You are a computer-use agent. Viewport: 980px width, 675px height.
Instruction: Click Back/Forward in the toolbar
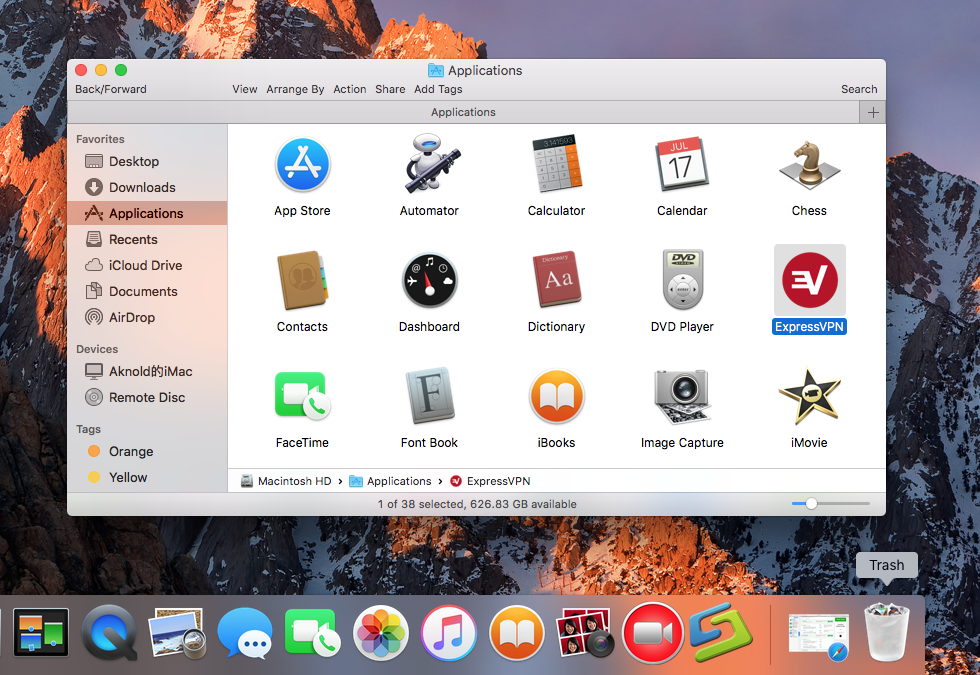pos(111,89)
